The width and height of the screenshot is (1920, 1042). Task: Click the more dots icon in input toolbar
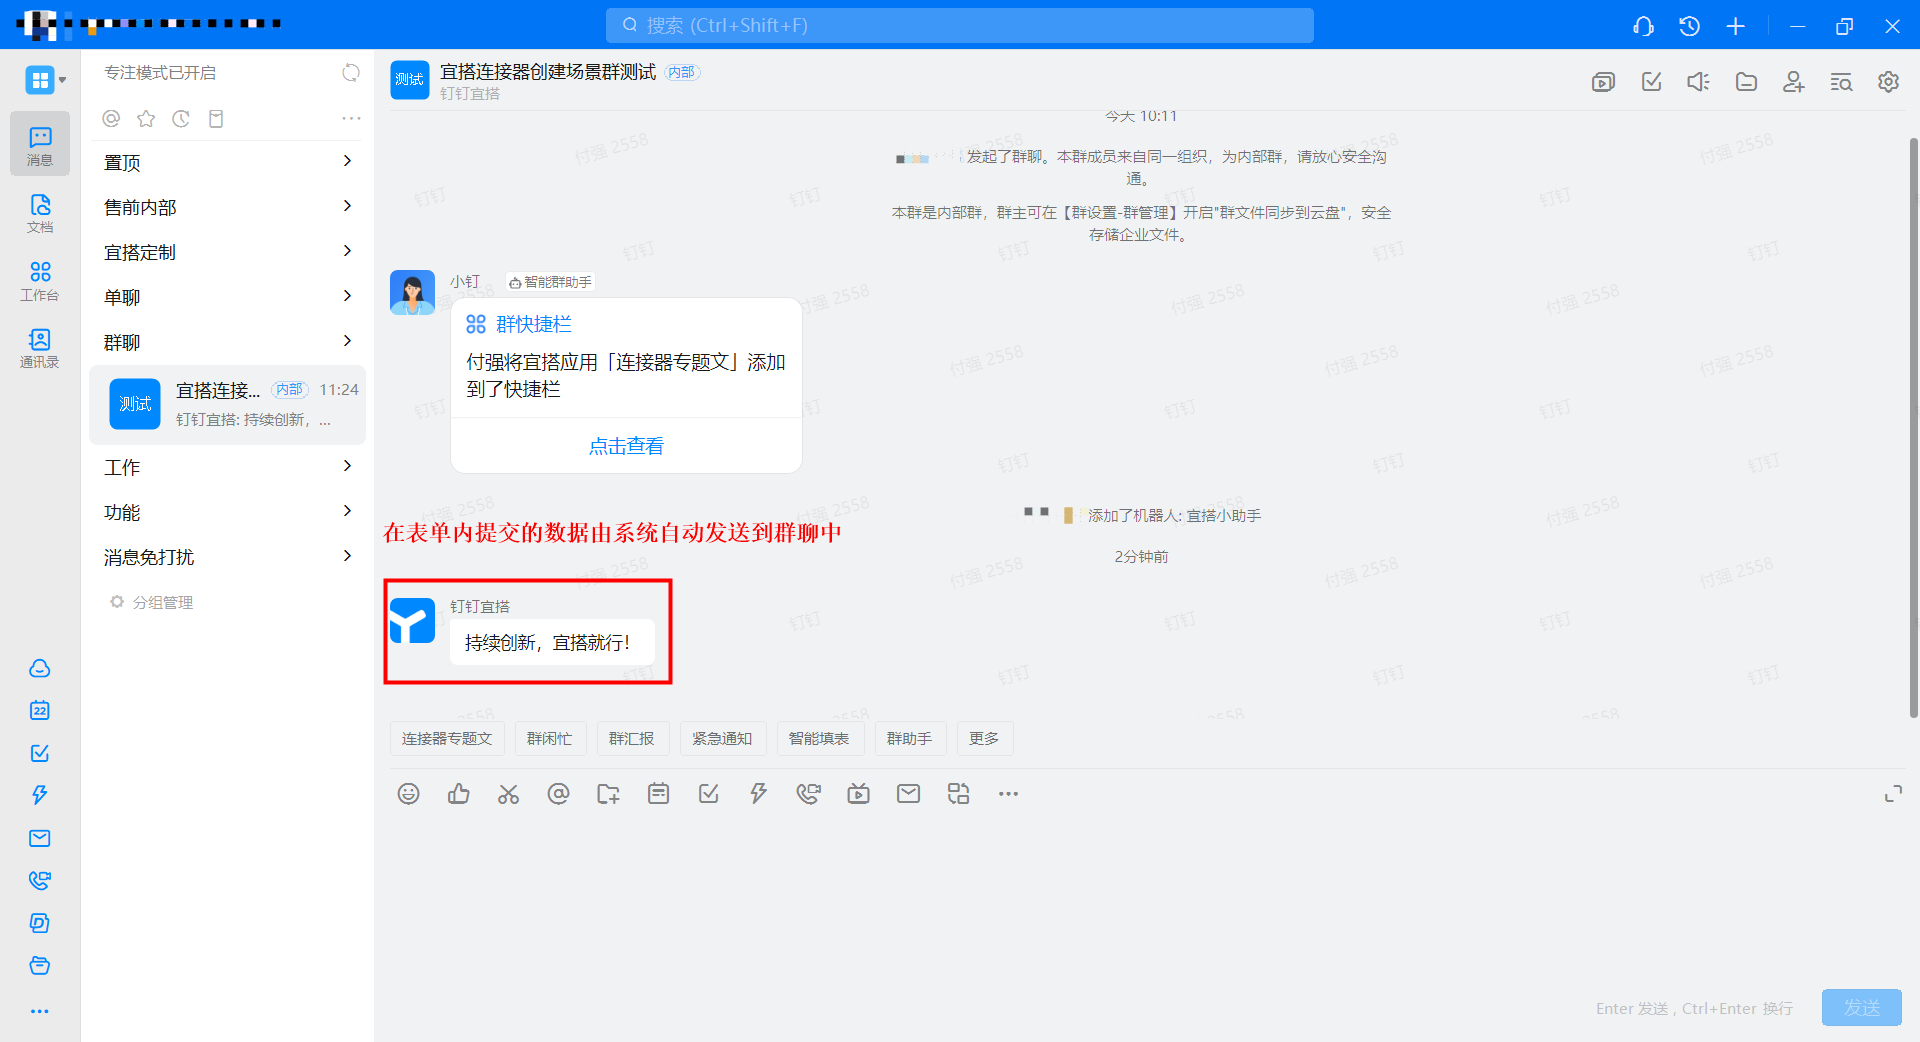1008,794
